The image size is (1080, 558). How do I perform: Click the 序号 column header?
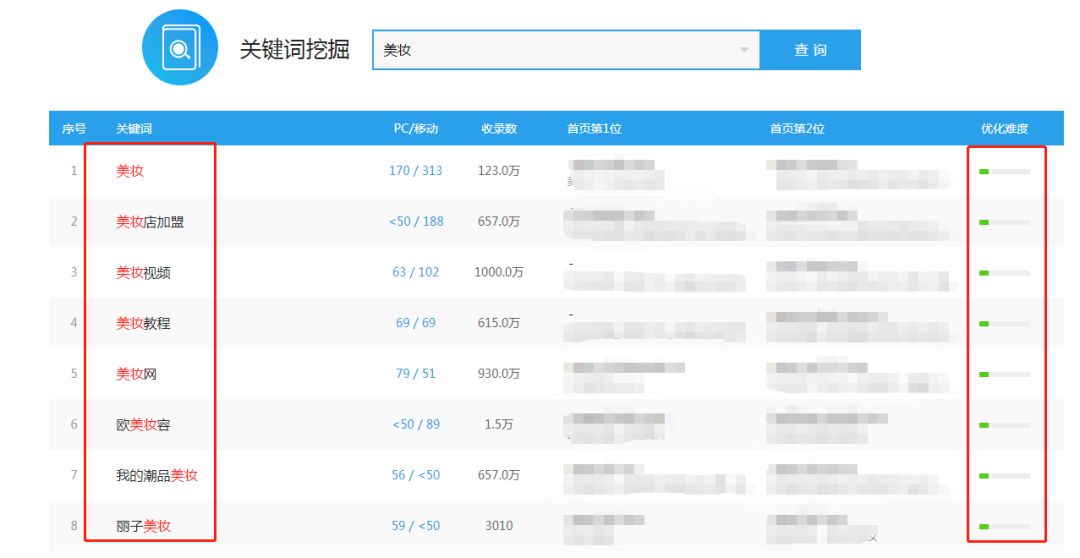pos(74,129)
